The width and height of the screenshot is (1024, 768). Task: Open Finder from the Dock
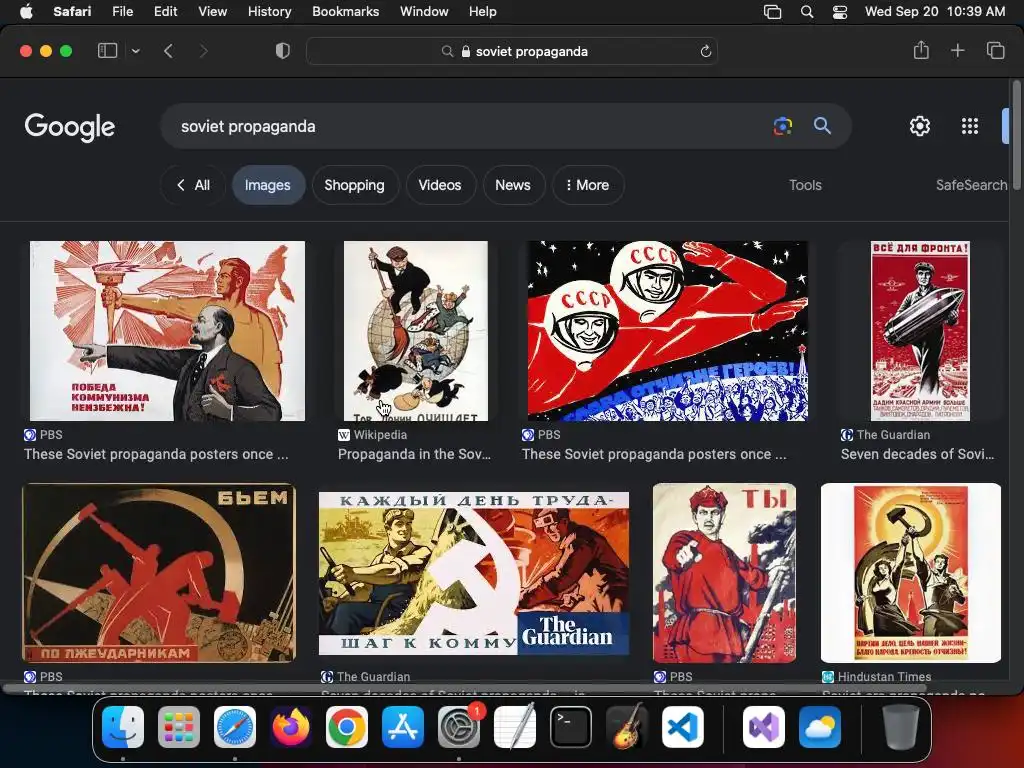123,727
